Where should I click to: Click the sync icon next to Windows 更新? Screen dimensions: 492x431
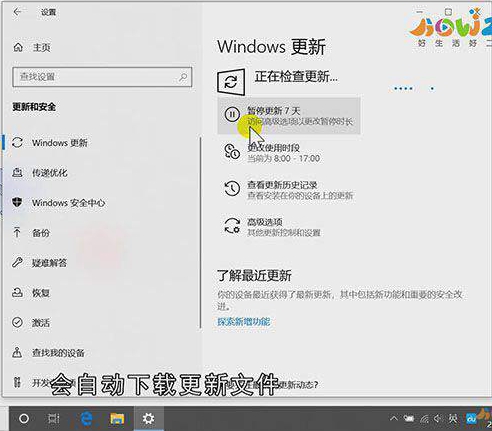17,143
